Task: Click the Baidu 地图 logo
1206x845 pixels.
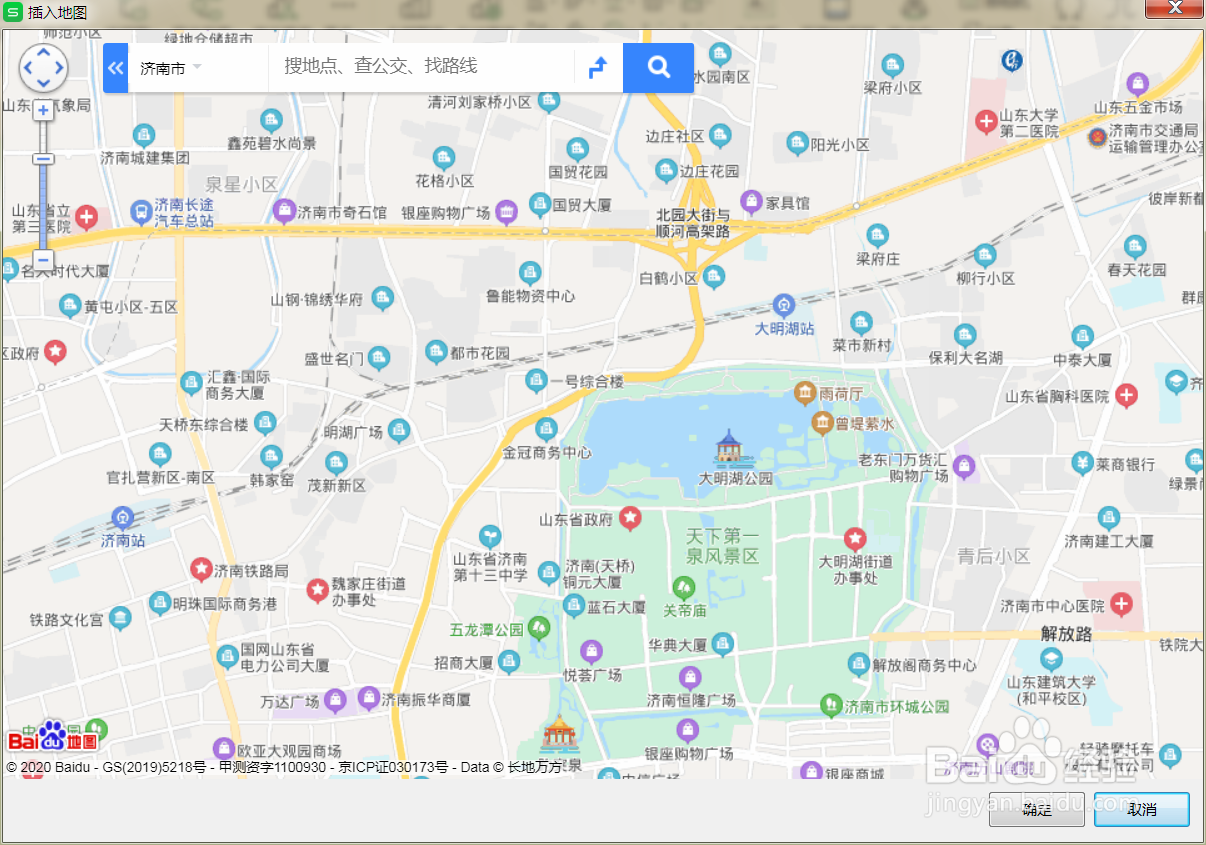Action: tap(52, 738)
